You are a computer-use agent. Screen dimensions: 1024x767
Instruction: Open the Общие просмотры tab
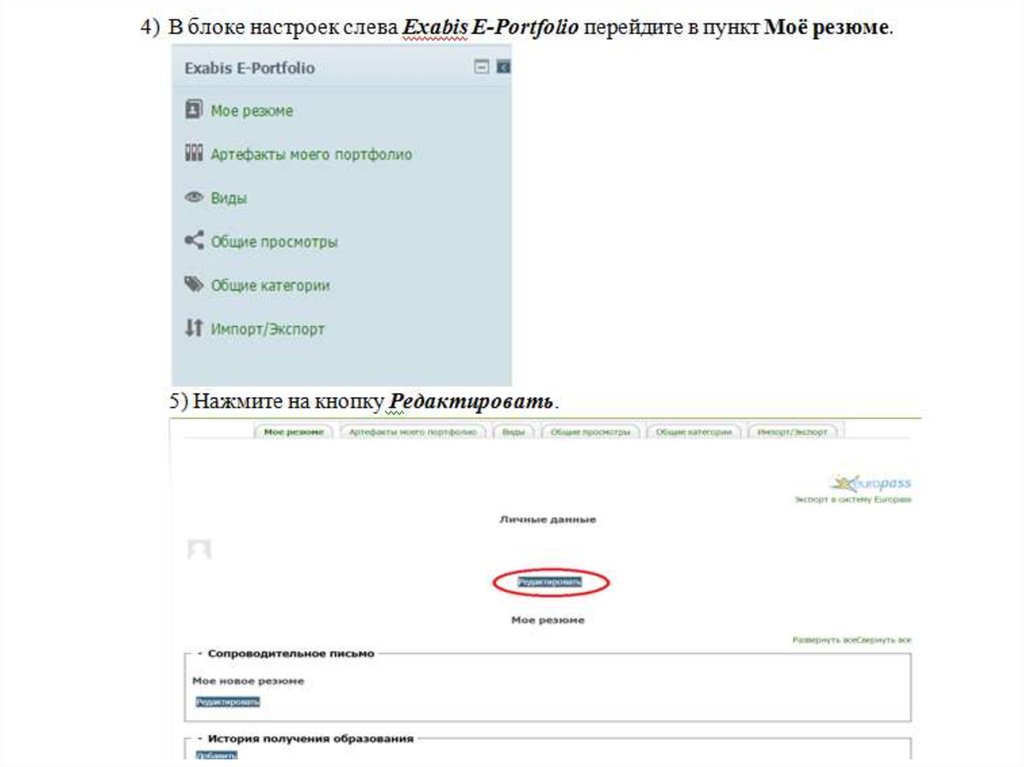594,432
